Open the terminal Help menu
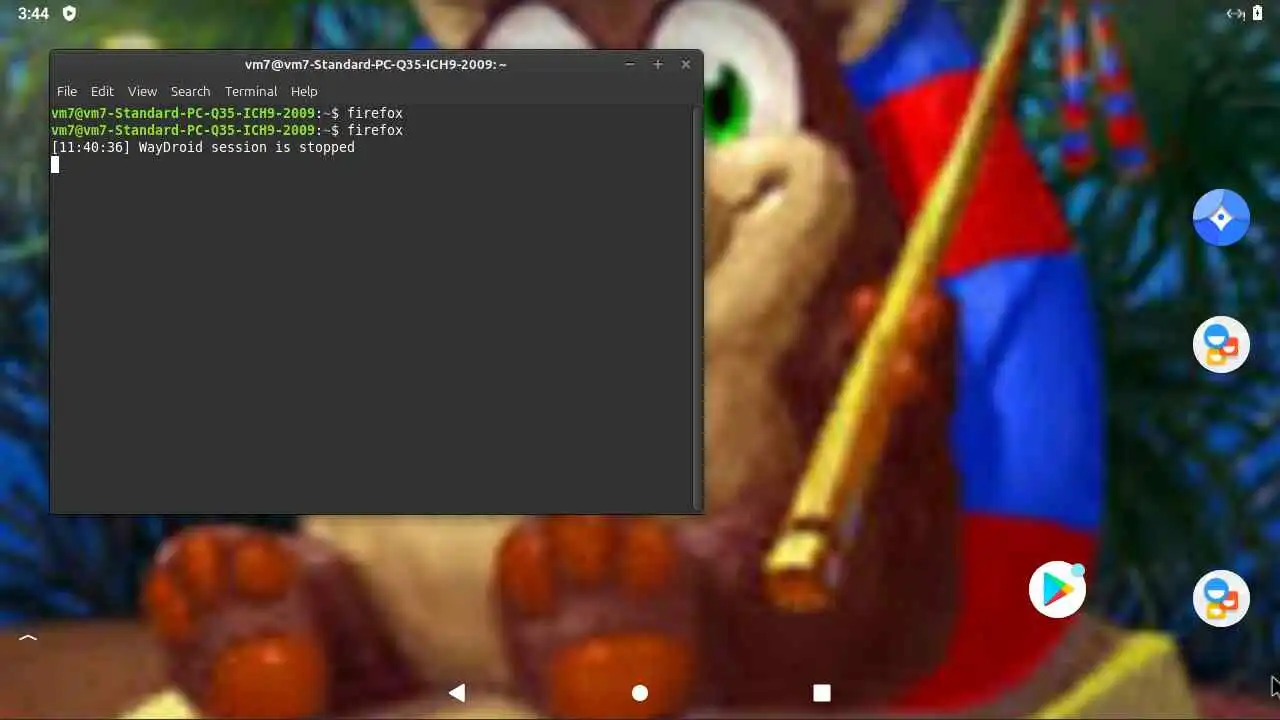Screen dimensions: 1280x720 coord(304,91)
